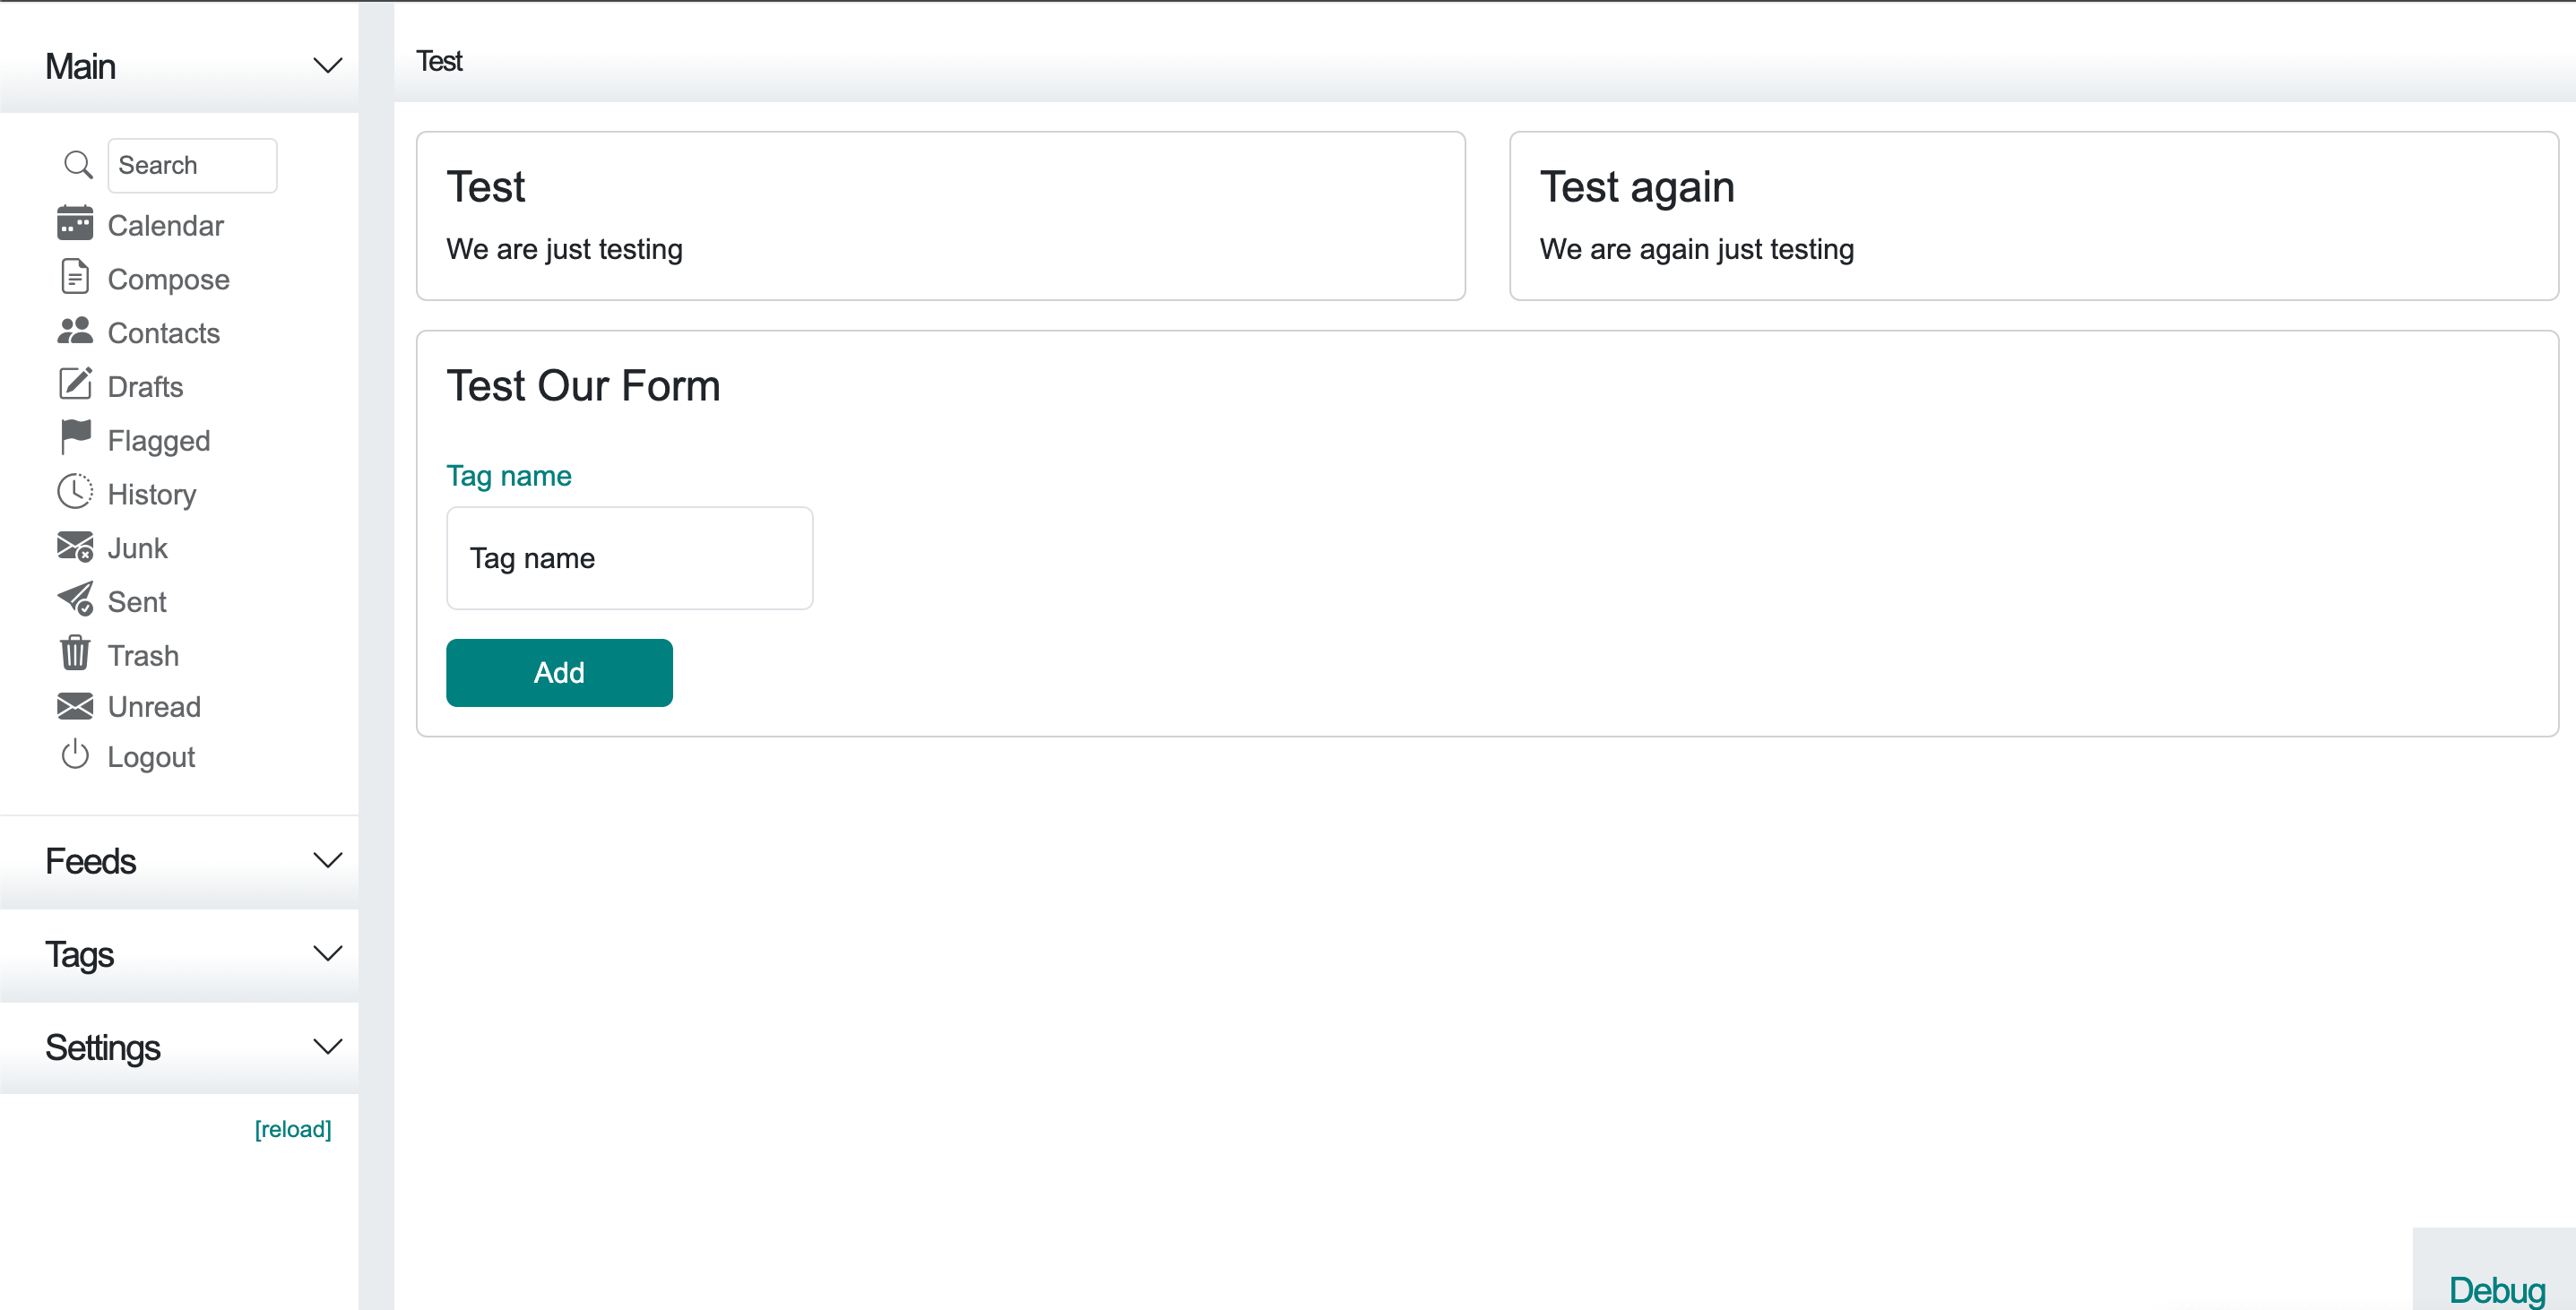Open Calendar via its sidebar icon

coord(75,224)
